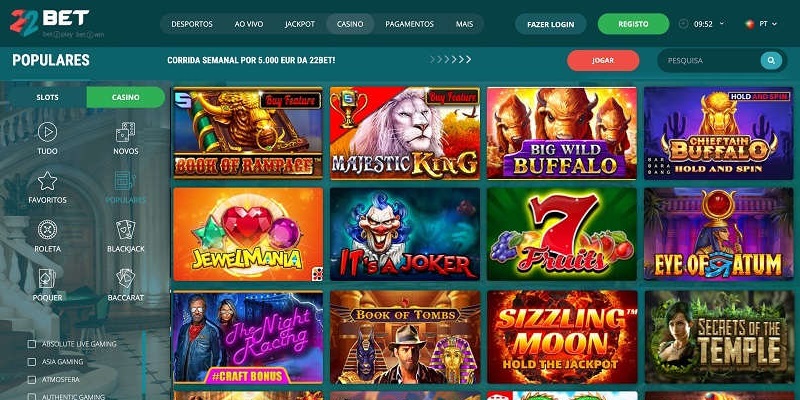Click the green Registo button

tap(633, 24)
